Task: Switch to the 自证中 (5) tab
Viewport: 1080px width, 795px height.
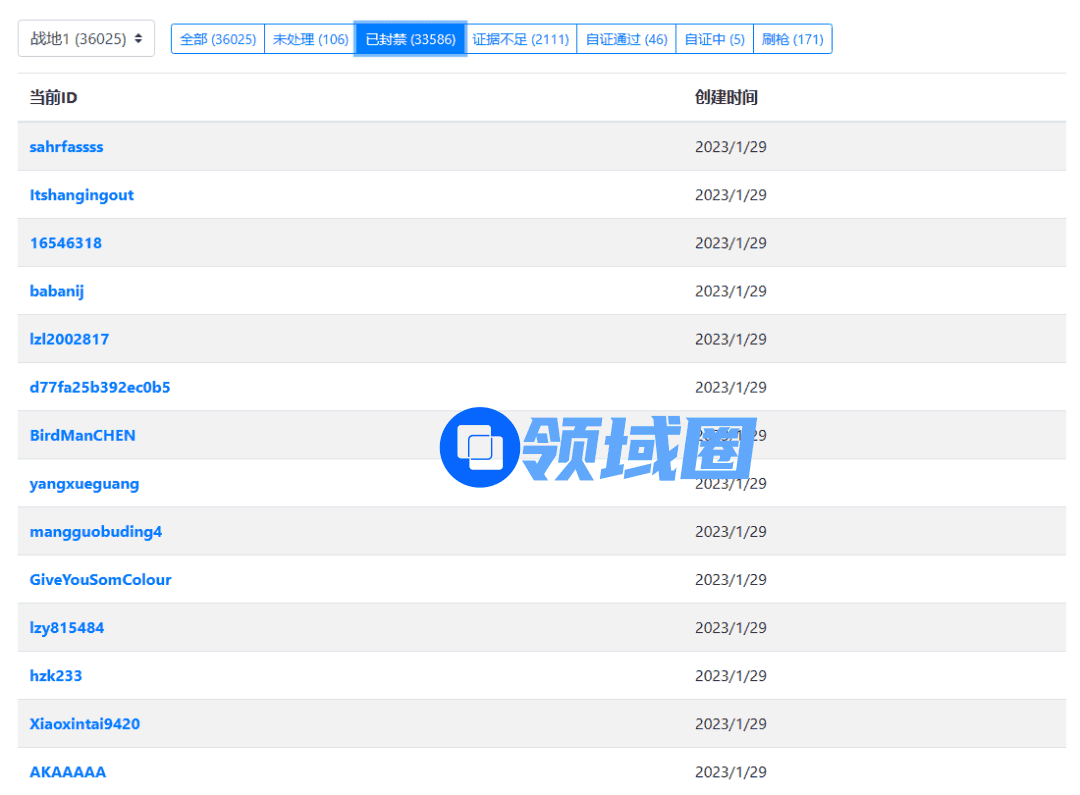Action: click(714, 40)
